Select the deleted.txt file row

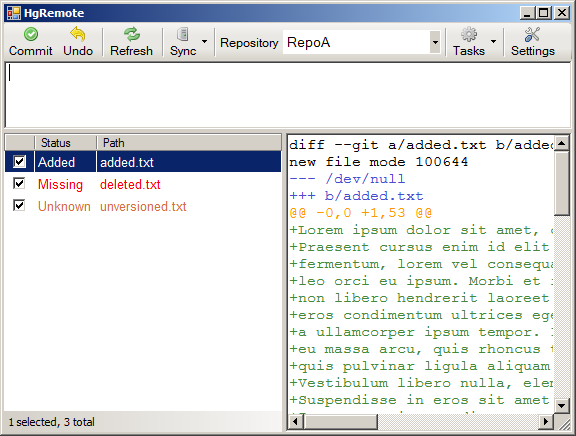click(143, 184)
